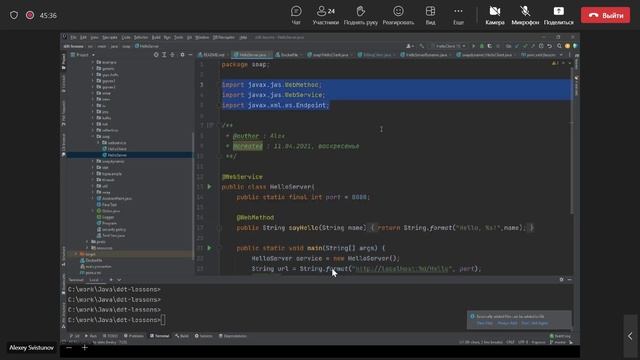
Task: Open the Problems tool window tab
Action: (x=134, y=336)
